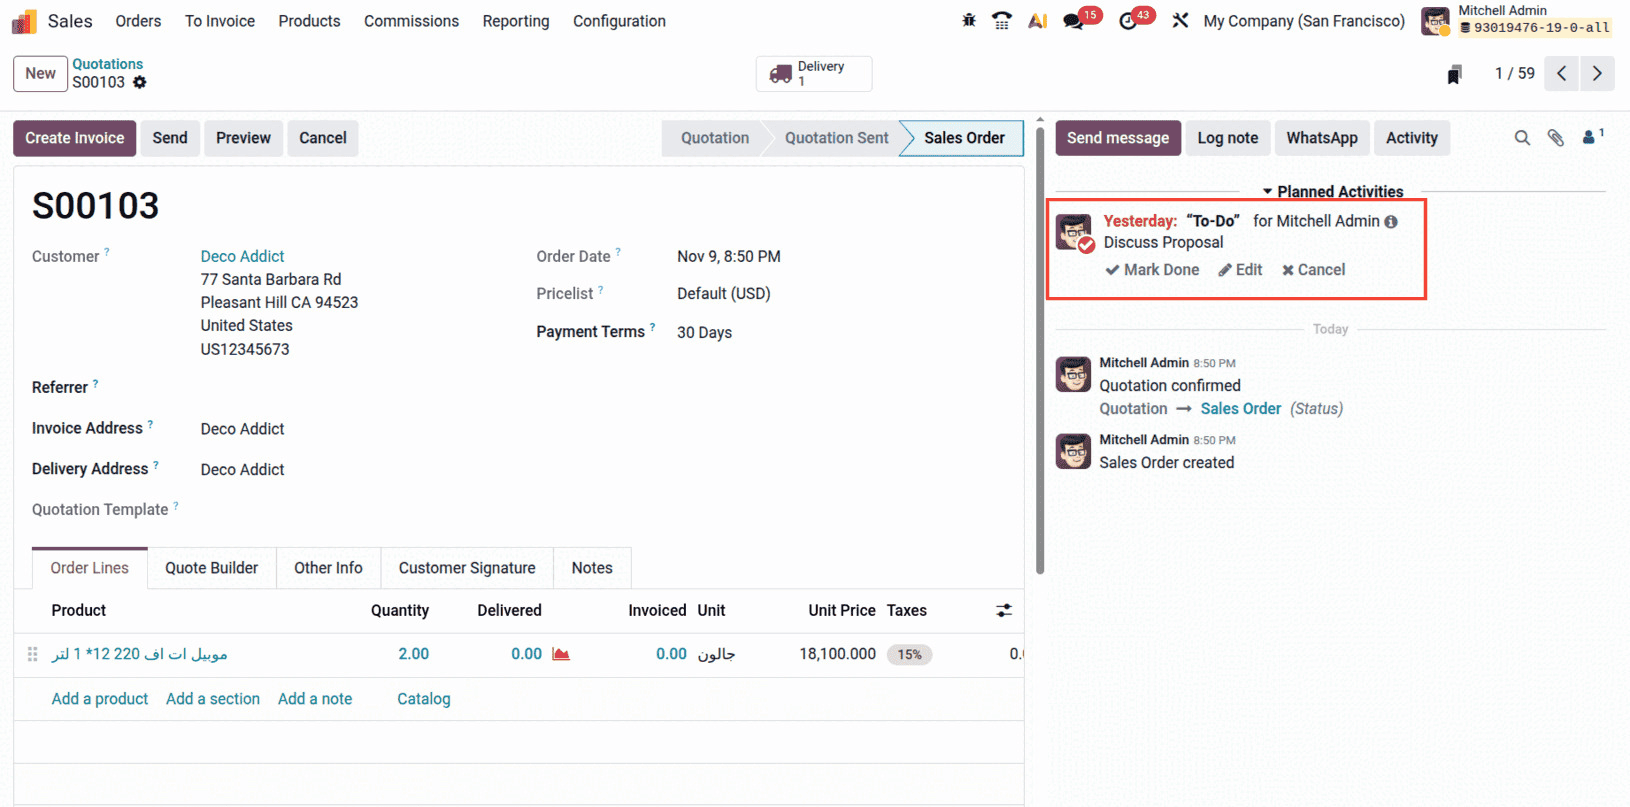Click the form's vertical scrollbar
Screen dimensions: 1630x807
[x=1040, y=350]
